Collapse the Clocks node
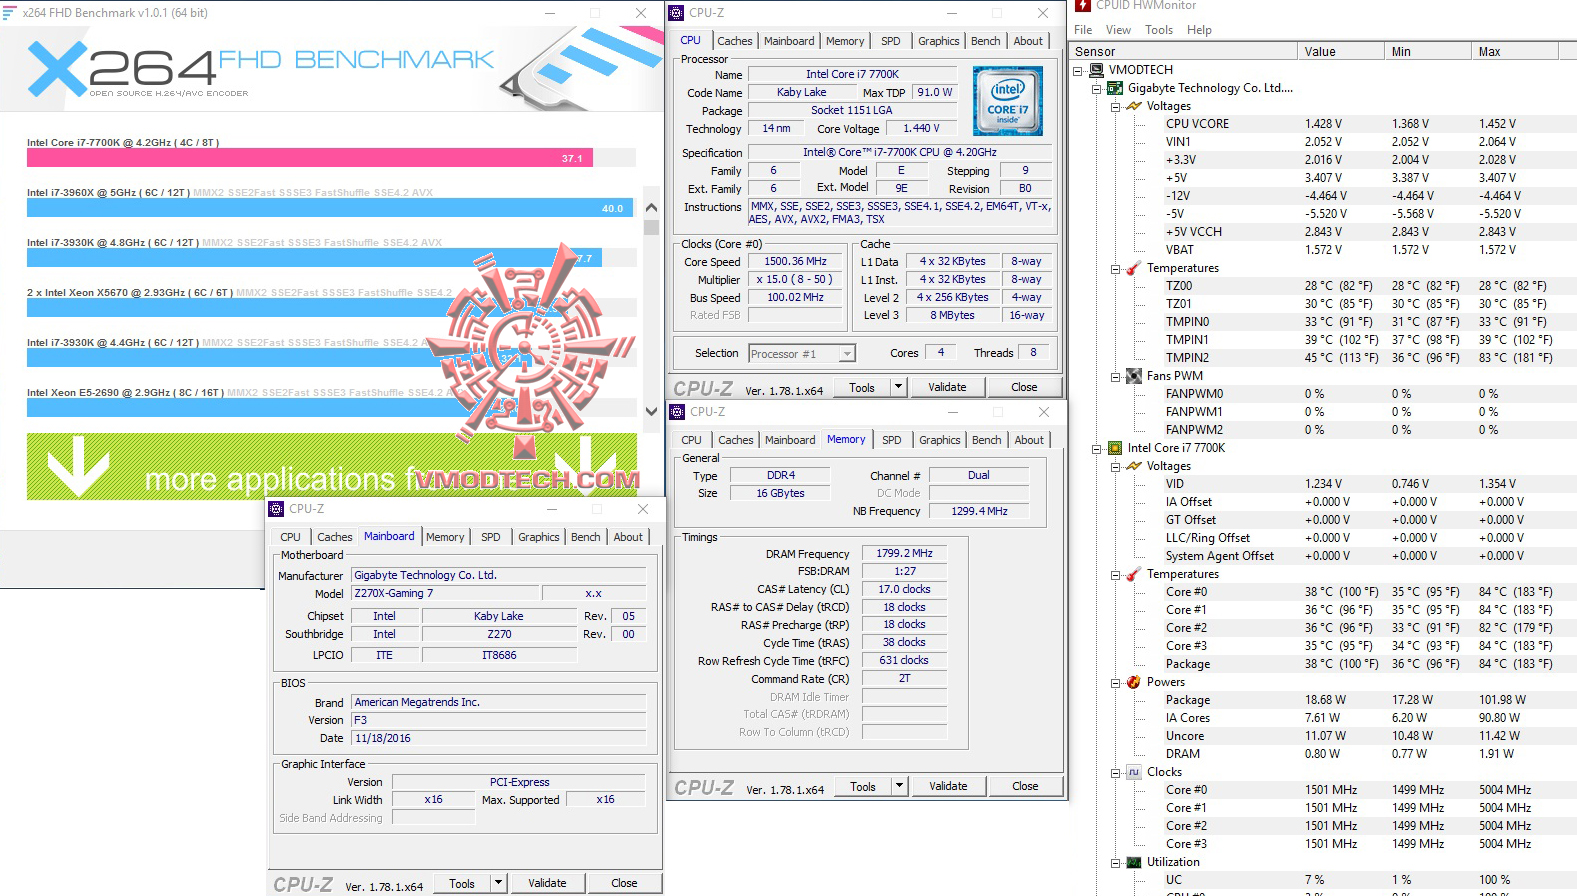This screenshot has width=1577, height=896. click(x=1116, y=773)
